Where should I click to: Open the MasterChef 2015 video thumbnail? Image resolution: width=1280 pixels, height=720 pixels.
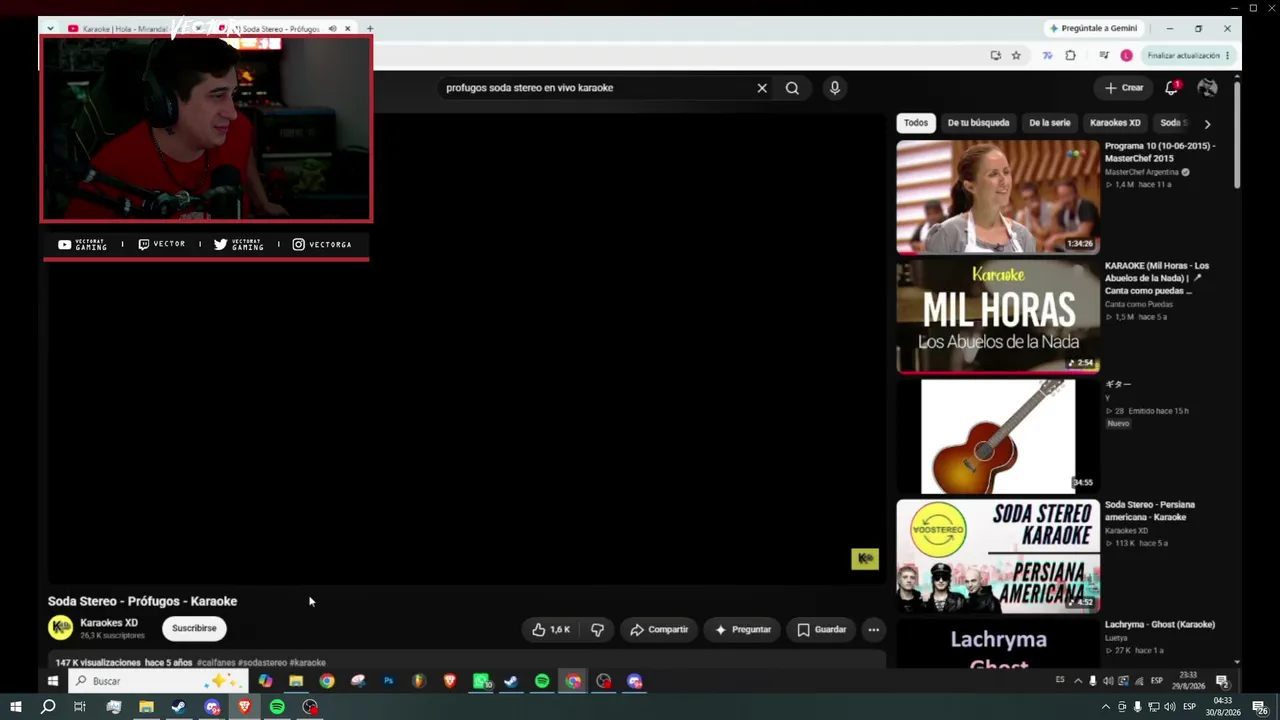pyautogui.click(x=998, y=197)
